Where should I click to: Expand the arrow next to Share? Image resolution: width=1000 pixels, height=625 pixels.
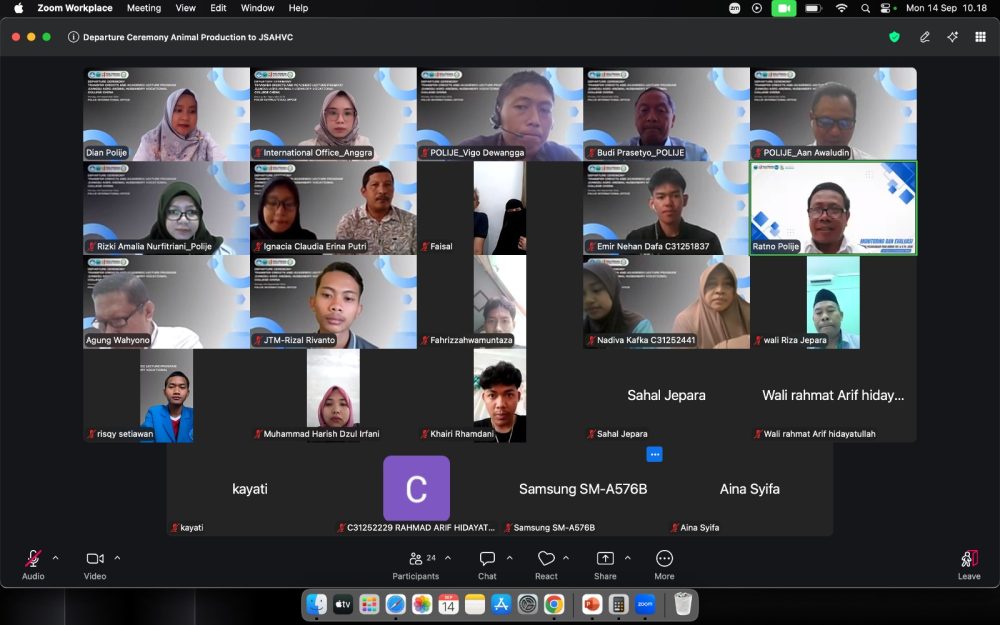628,558
